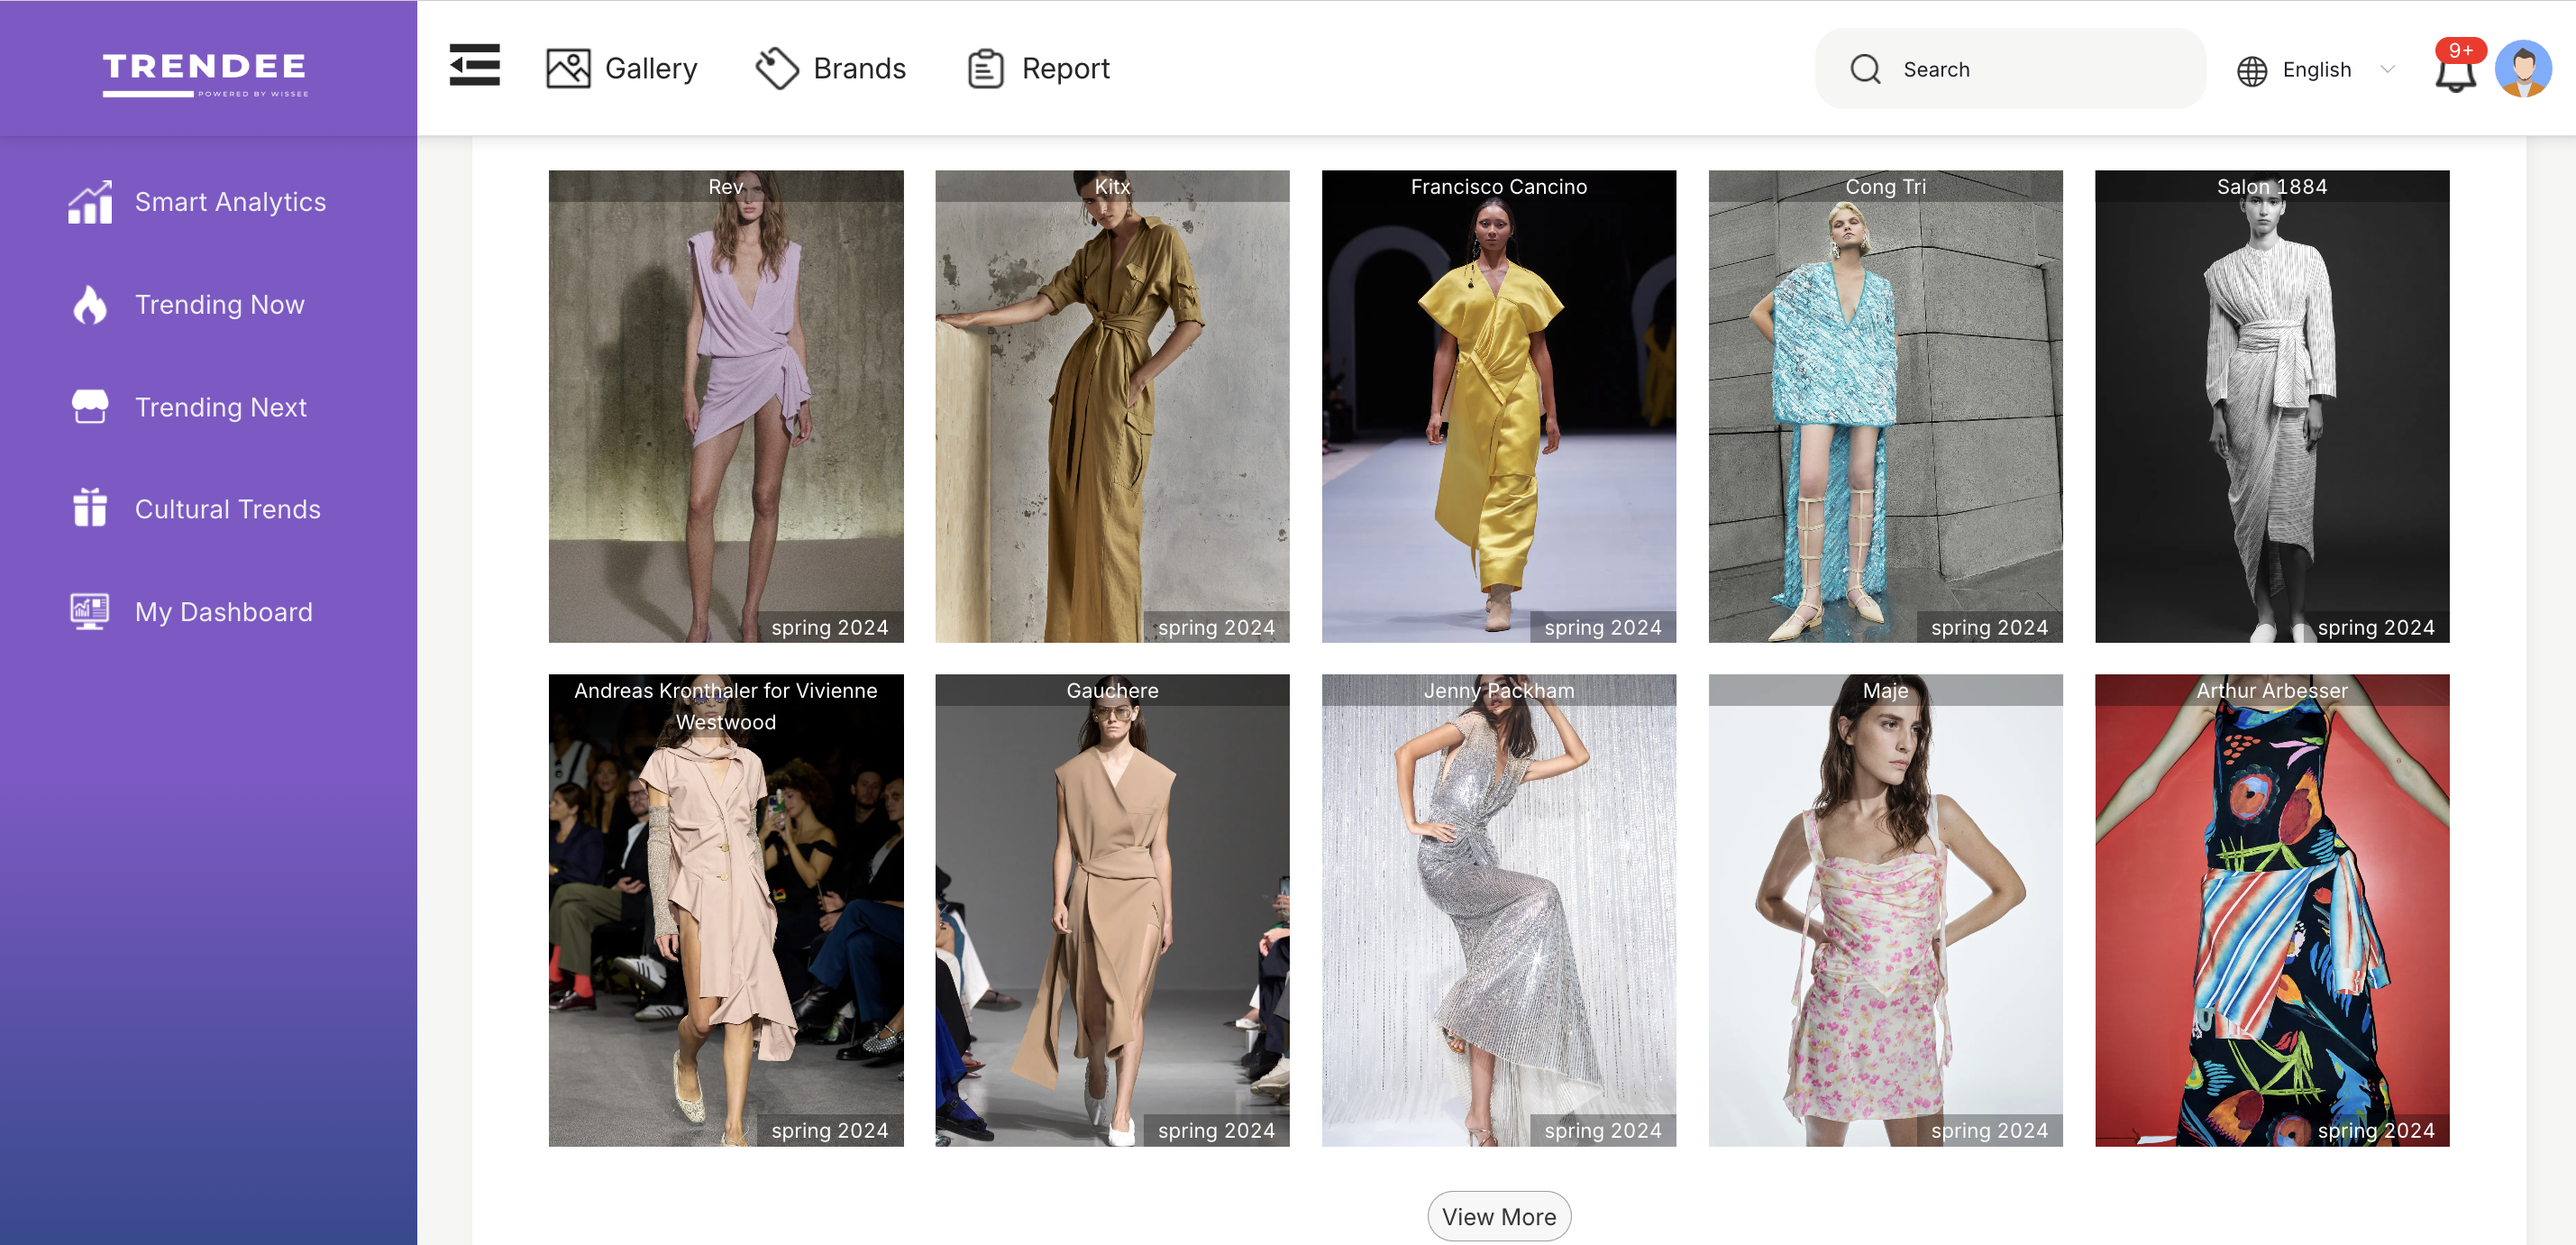Expand the English language dropdown arrow
The width and height of the screenshot is (2576, 1245).
2388,69
